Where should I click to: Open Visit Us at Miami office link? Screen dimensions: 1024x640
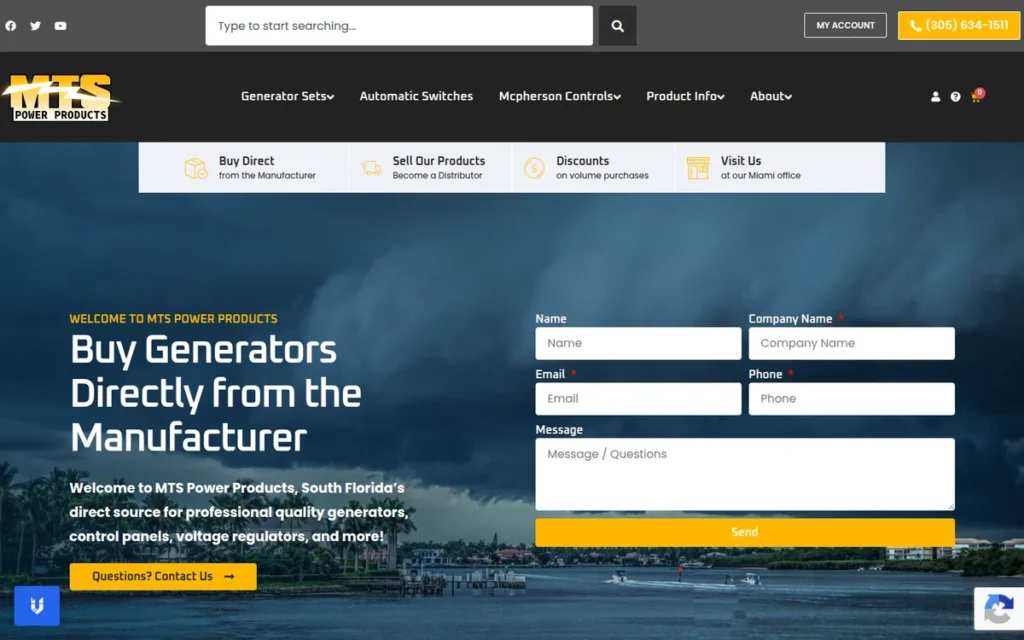coord(760,167)
